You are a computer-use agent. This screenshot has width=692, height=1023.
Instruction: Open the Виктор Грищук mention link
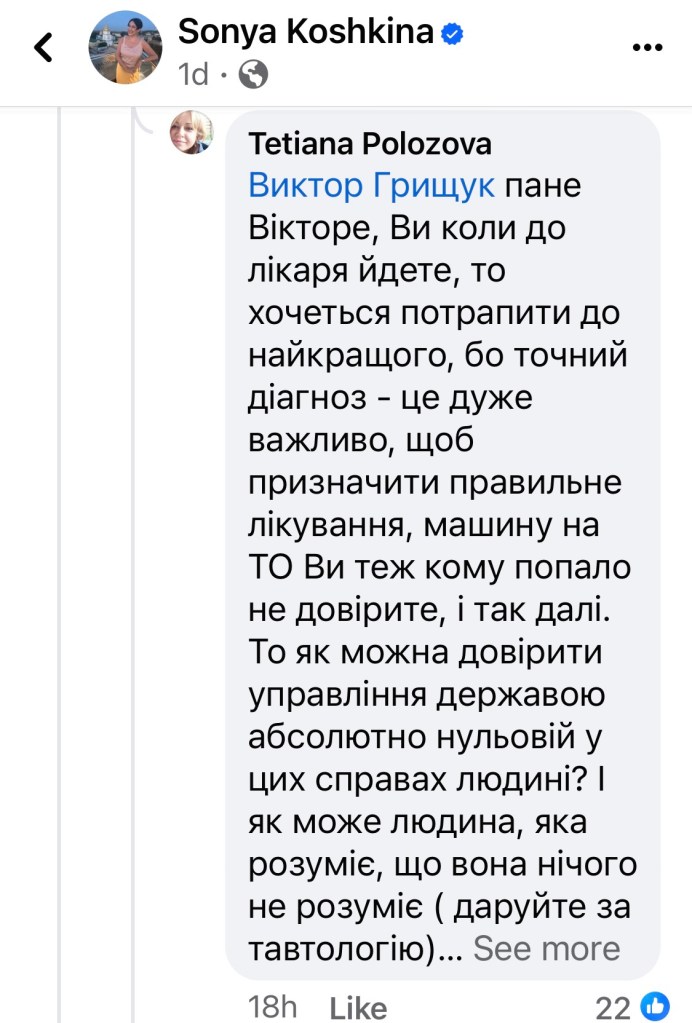371,186
